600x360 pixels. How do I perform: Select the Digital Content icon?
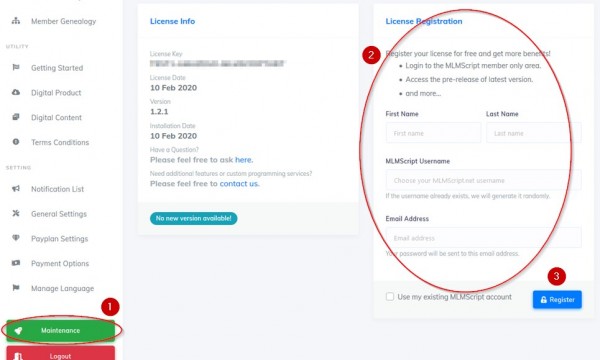click(x=16, y=117)
